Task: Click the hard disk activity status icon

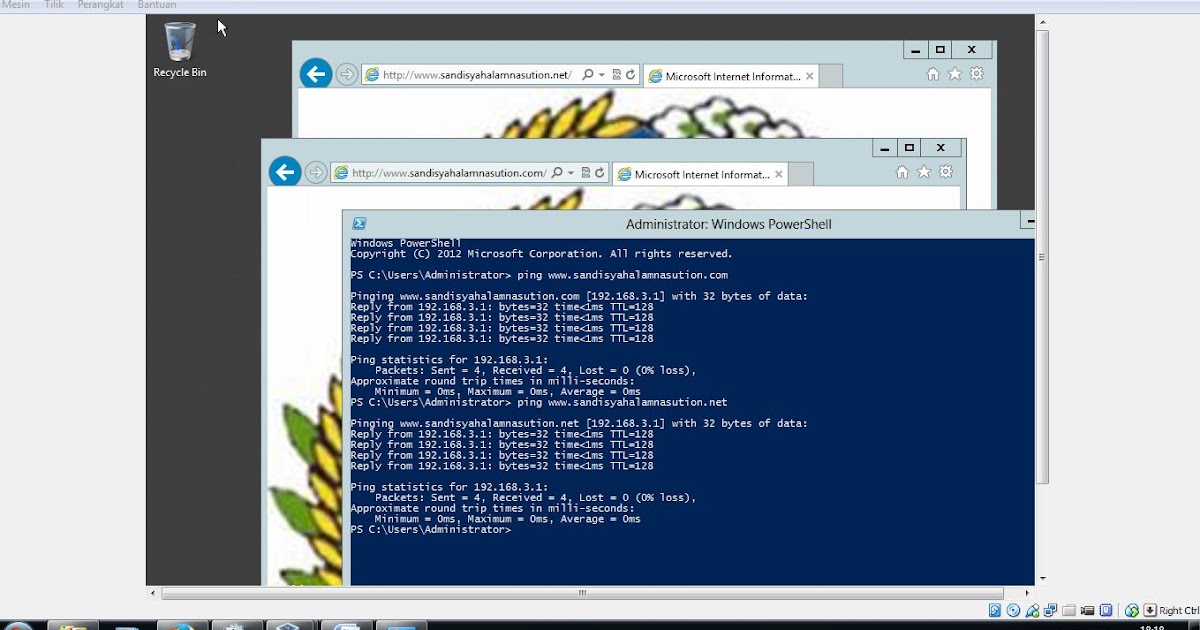Action: (x=995, y=610)
